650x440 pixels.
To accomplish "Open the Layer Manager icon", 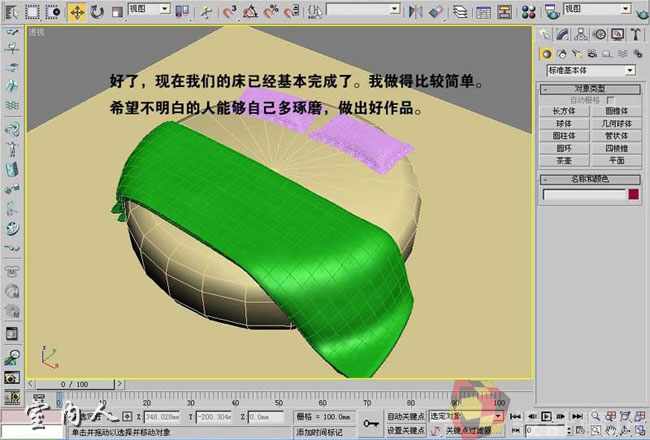I will click(460, 12).
